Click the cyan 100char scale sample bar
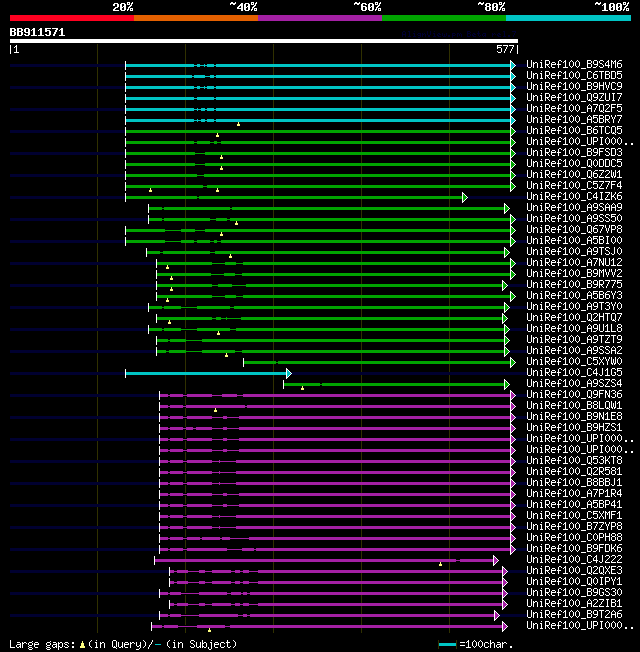640x652 pixels. tap(447, 645)
